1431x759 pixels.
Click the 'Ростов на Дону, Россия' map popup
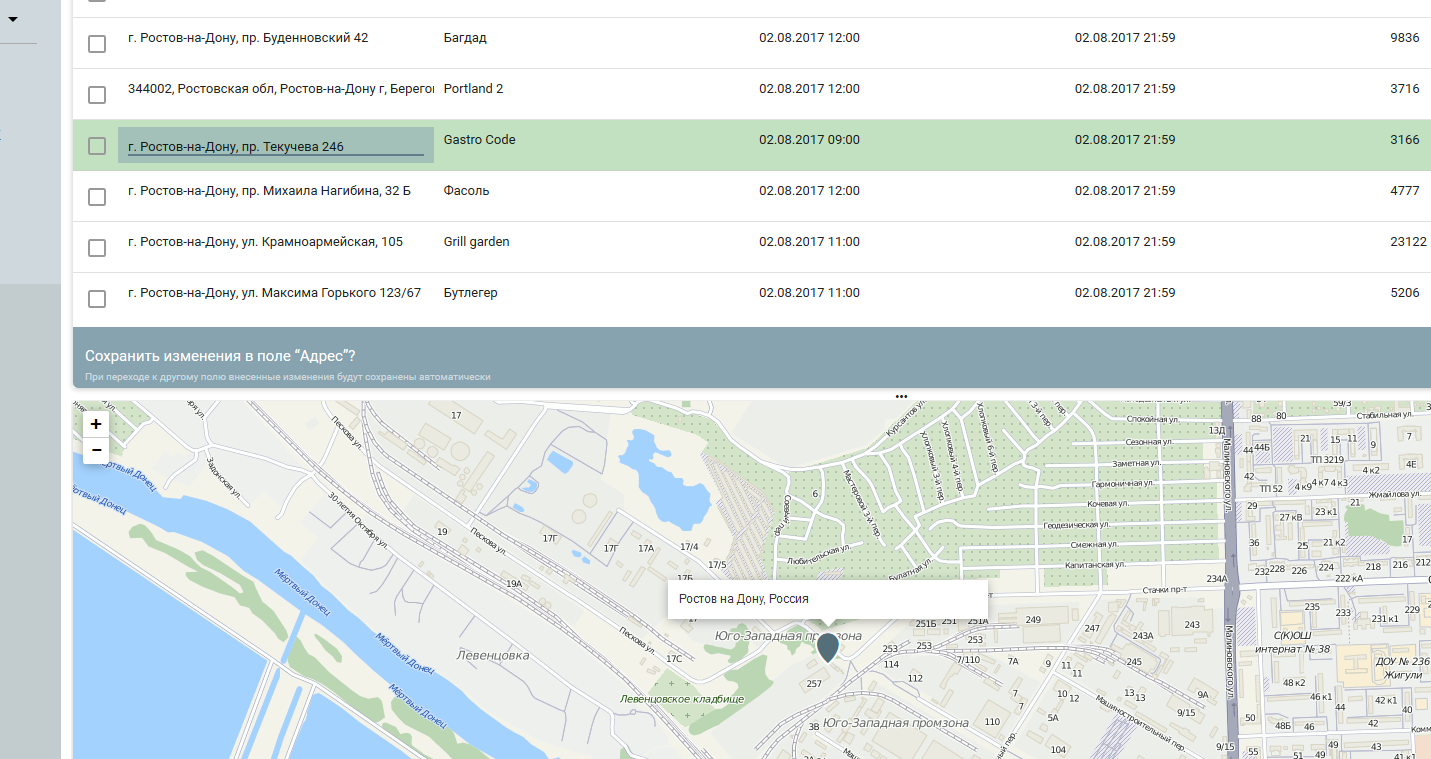coord(827,599)
